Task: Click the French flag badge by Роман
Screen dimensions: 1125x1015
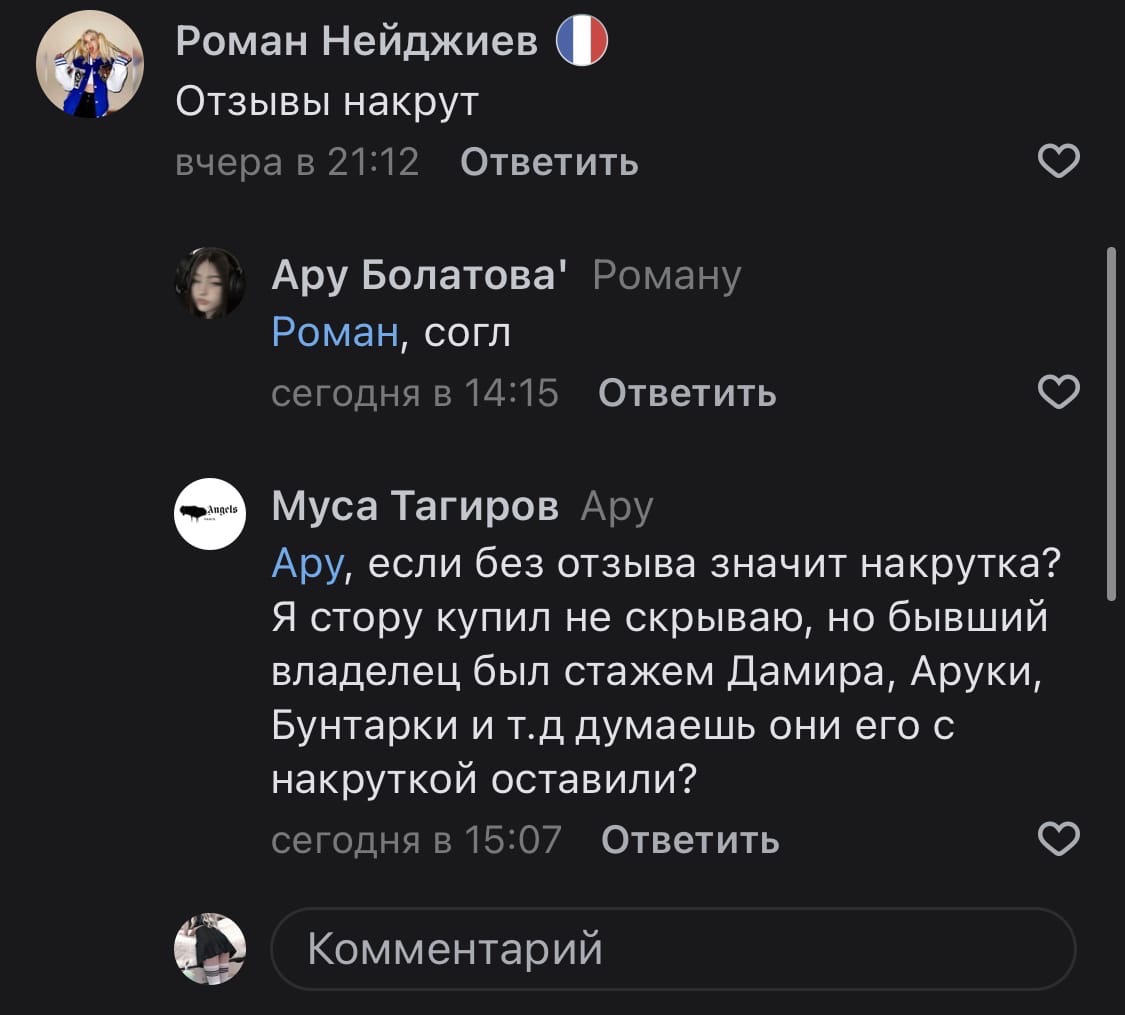Action: coord(582,43)
